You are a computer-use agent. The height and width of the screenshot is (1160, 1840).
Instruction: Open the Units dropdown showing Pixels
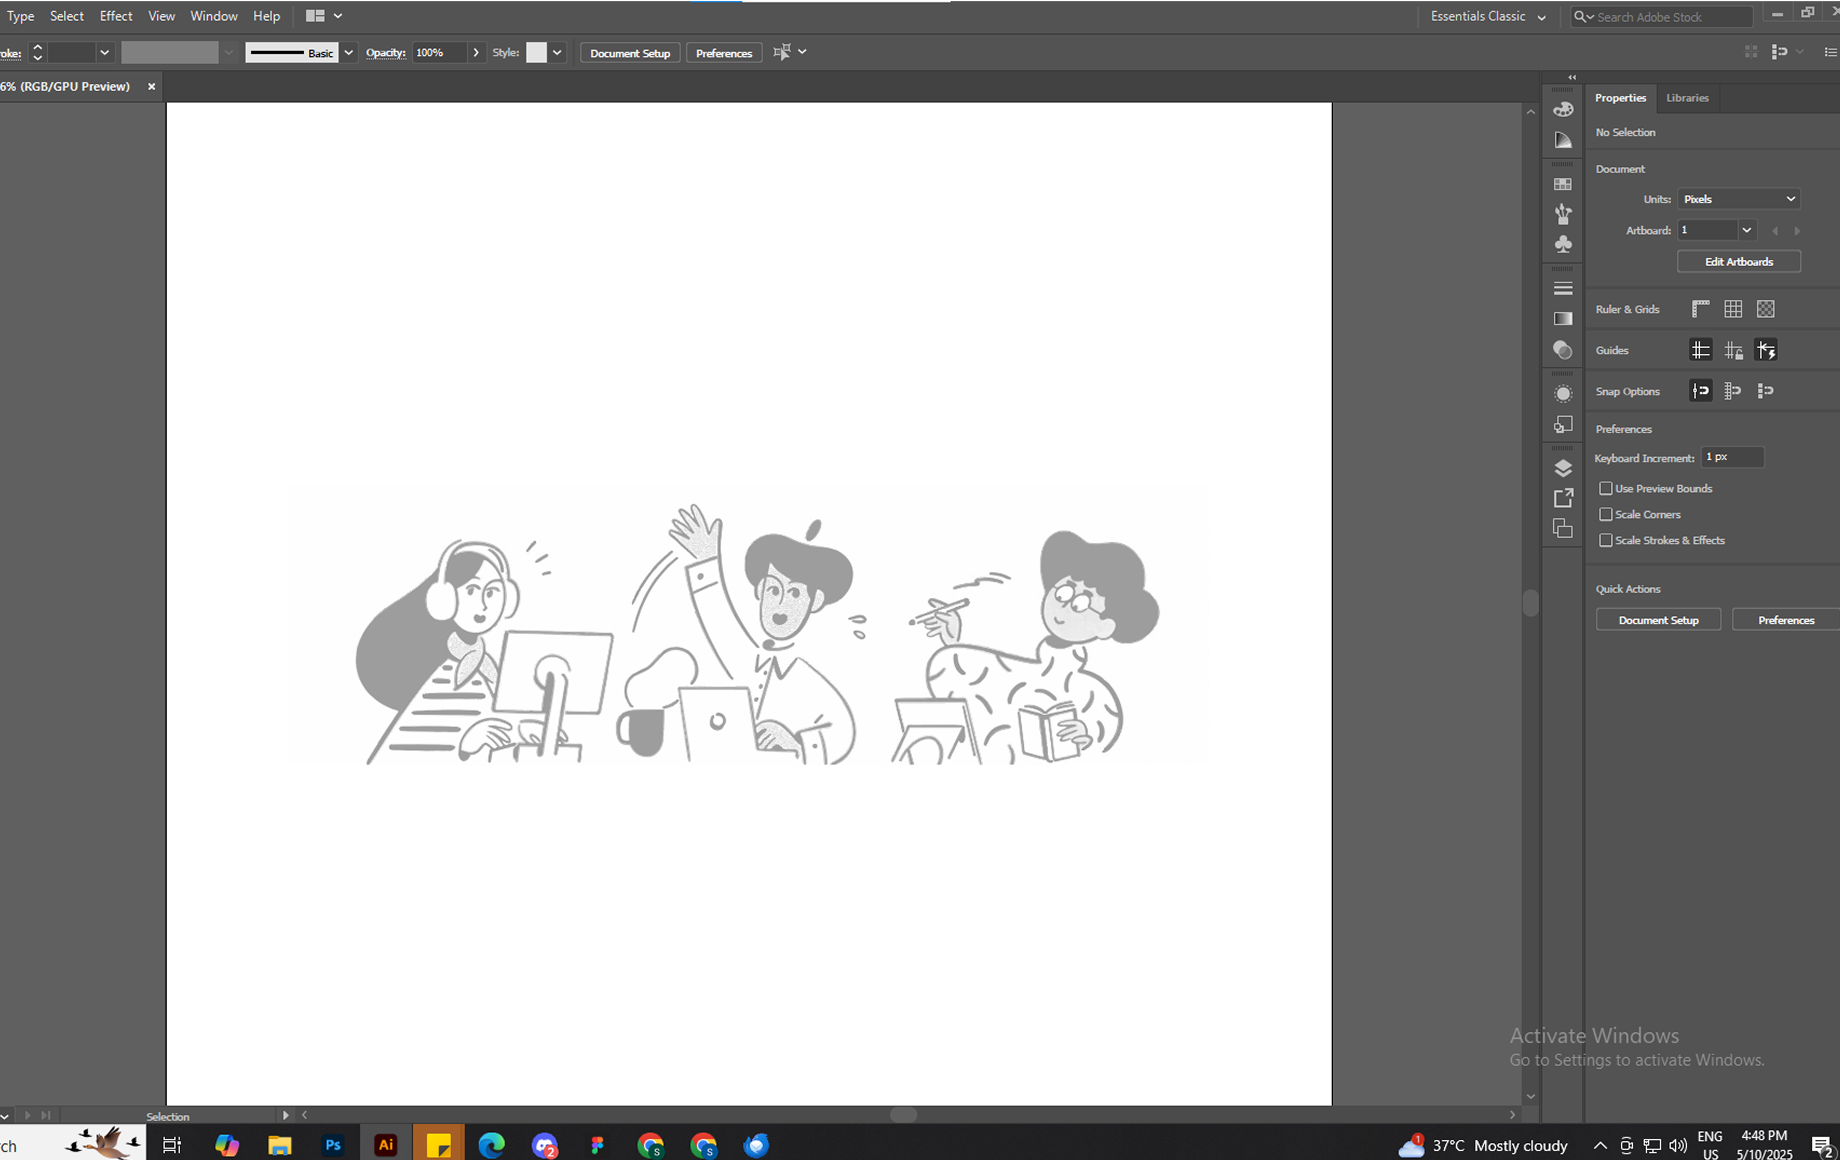tap(1739, 199)
